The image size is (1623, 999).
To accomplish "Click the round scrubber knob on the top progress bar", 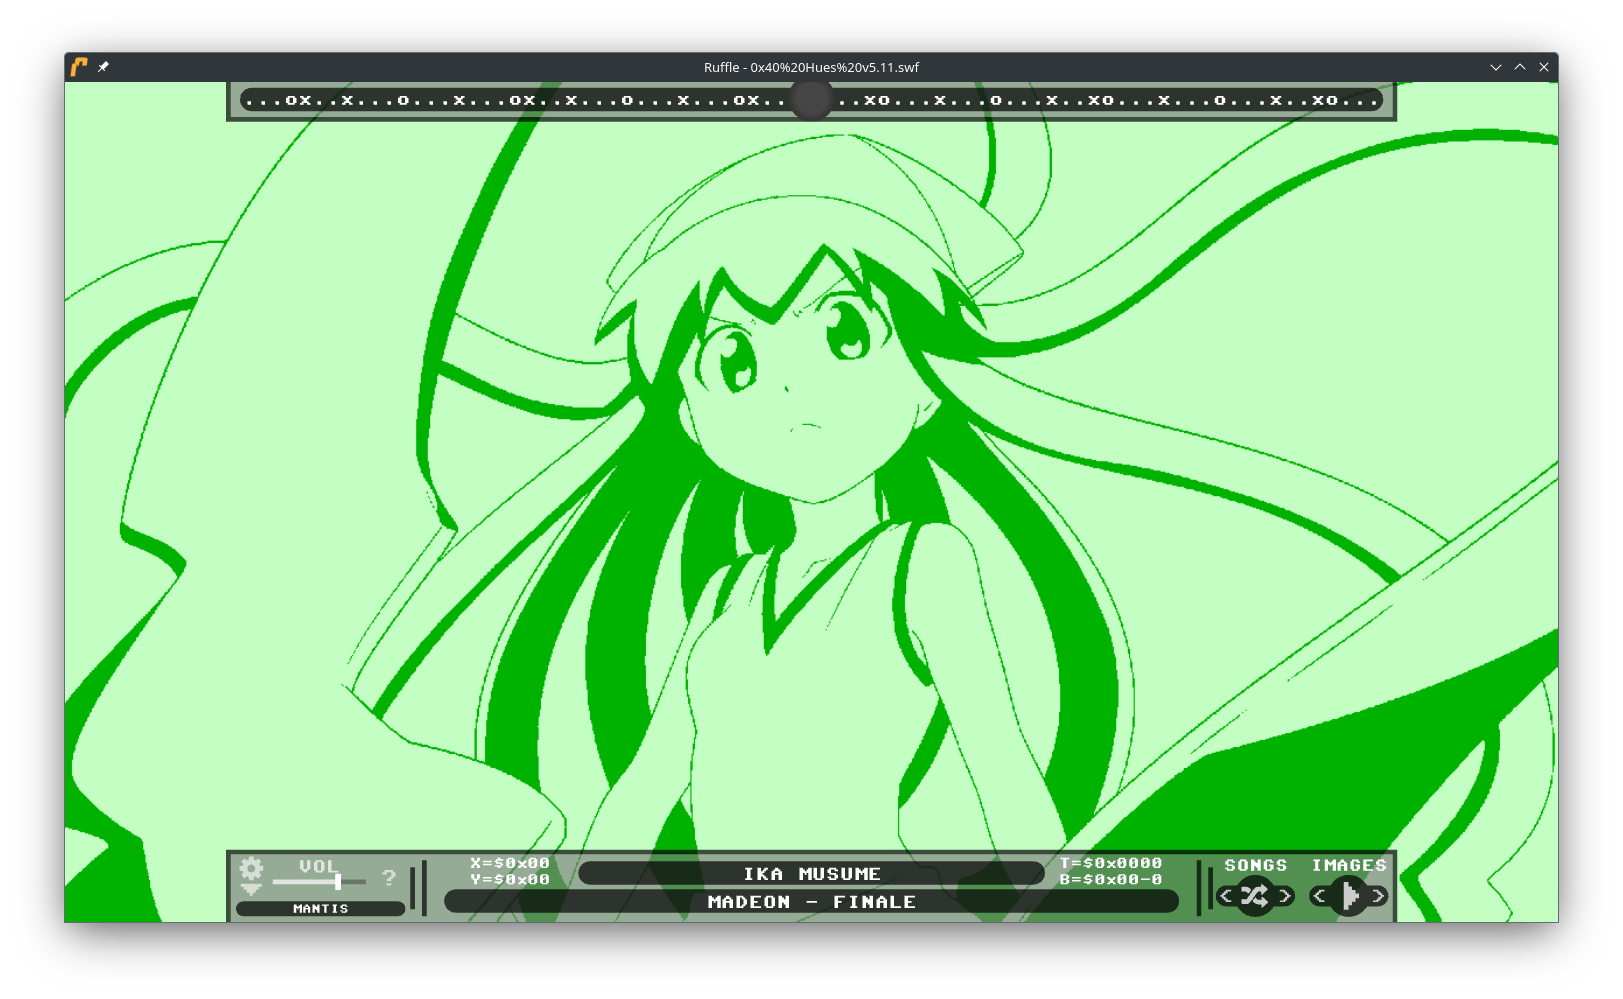I will tap(812, 100).
